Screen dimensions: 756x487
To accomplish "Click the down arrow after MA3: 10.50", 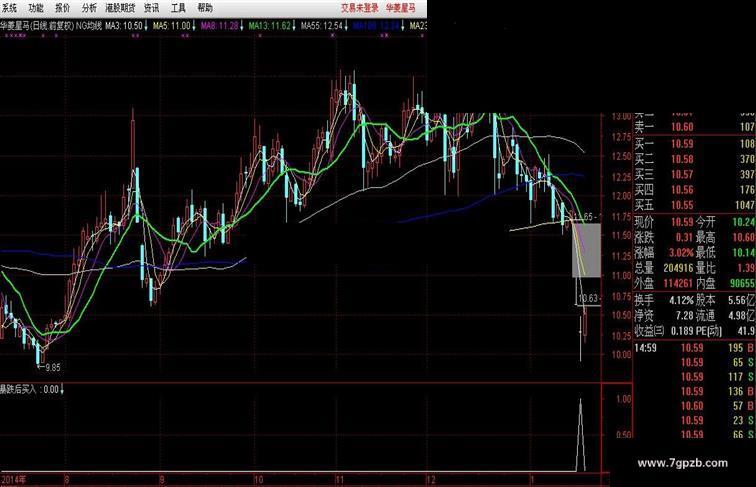I will coord(146,26).
